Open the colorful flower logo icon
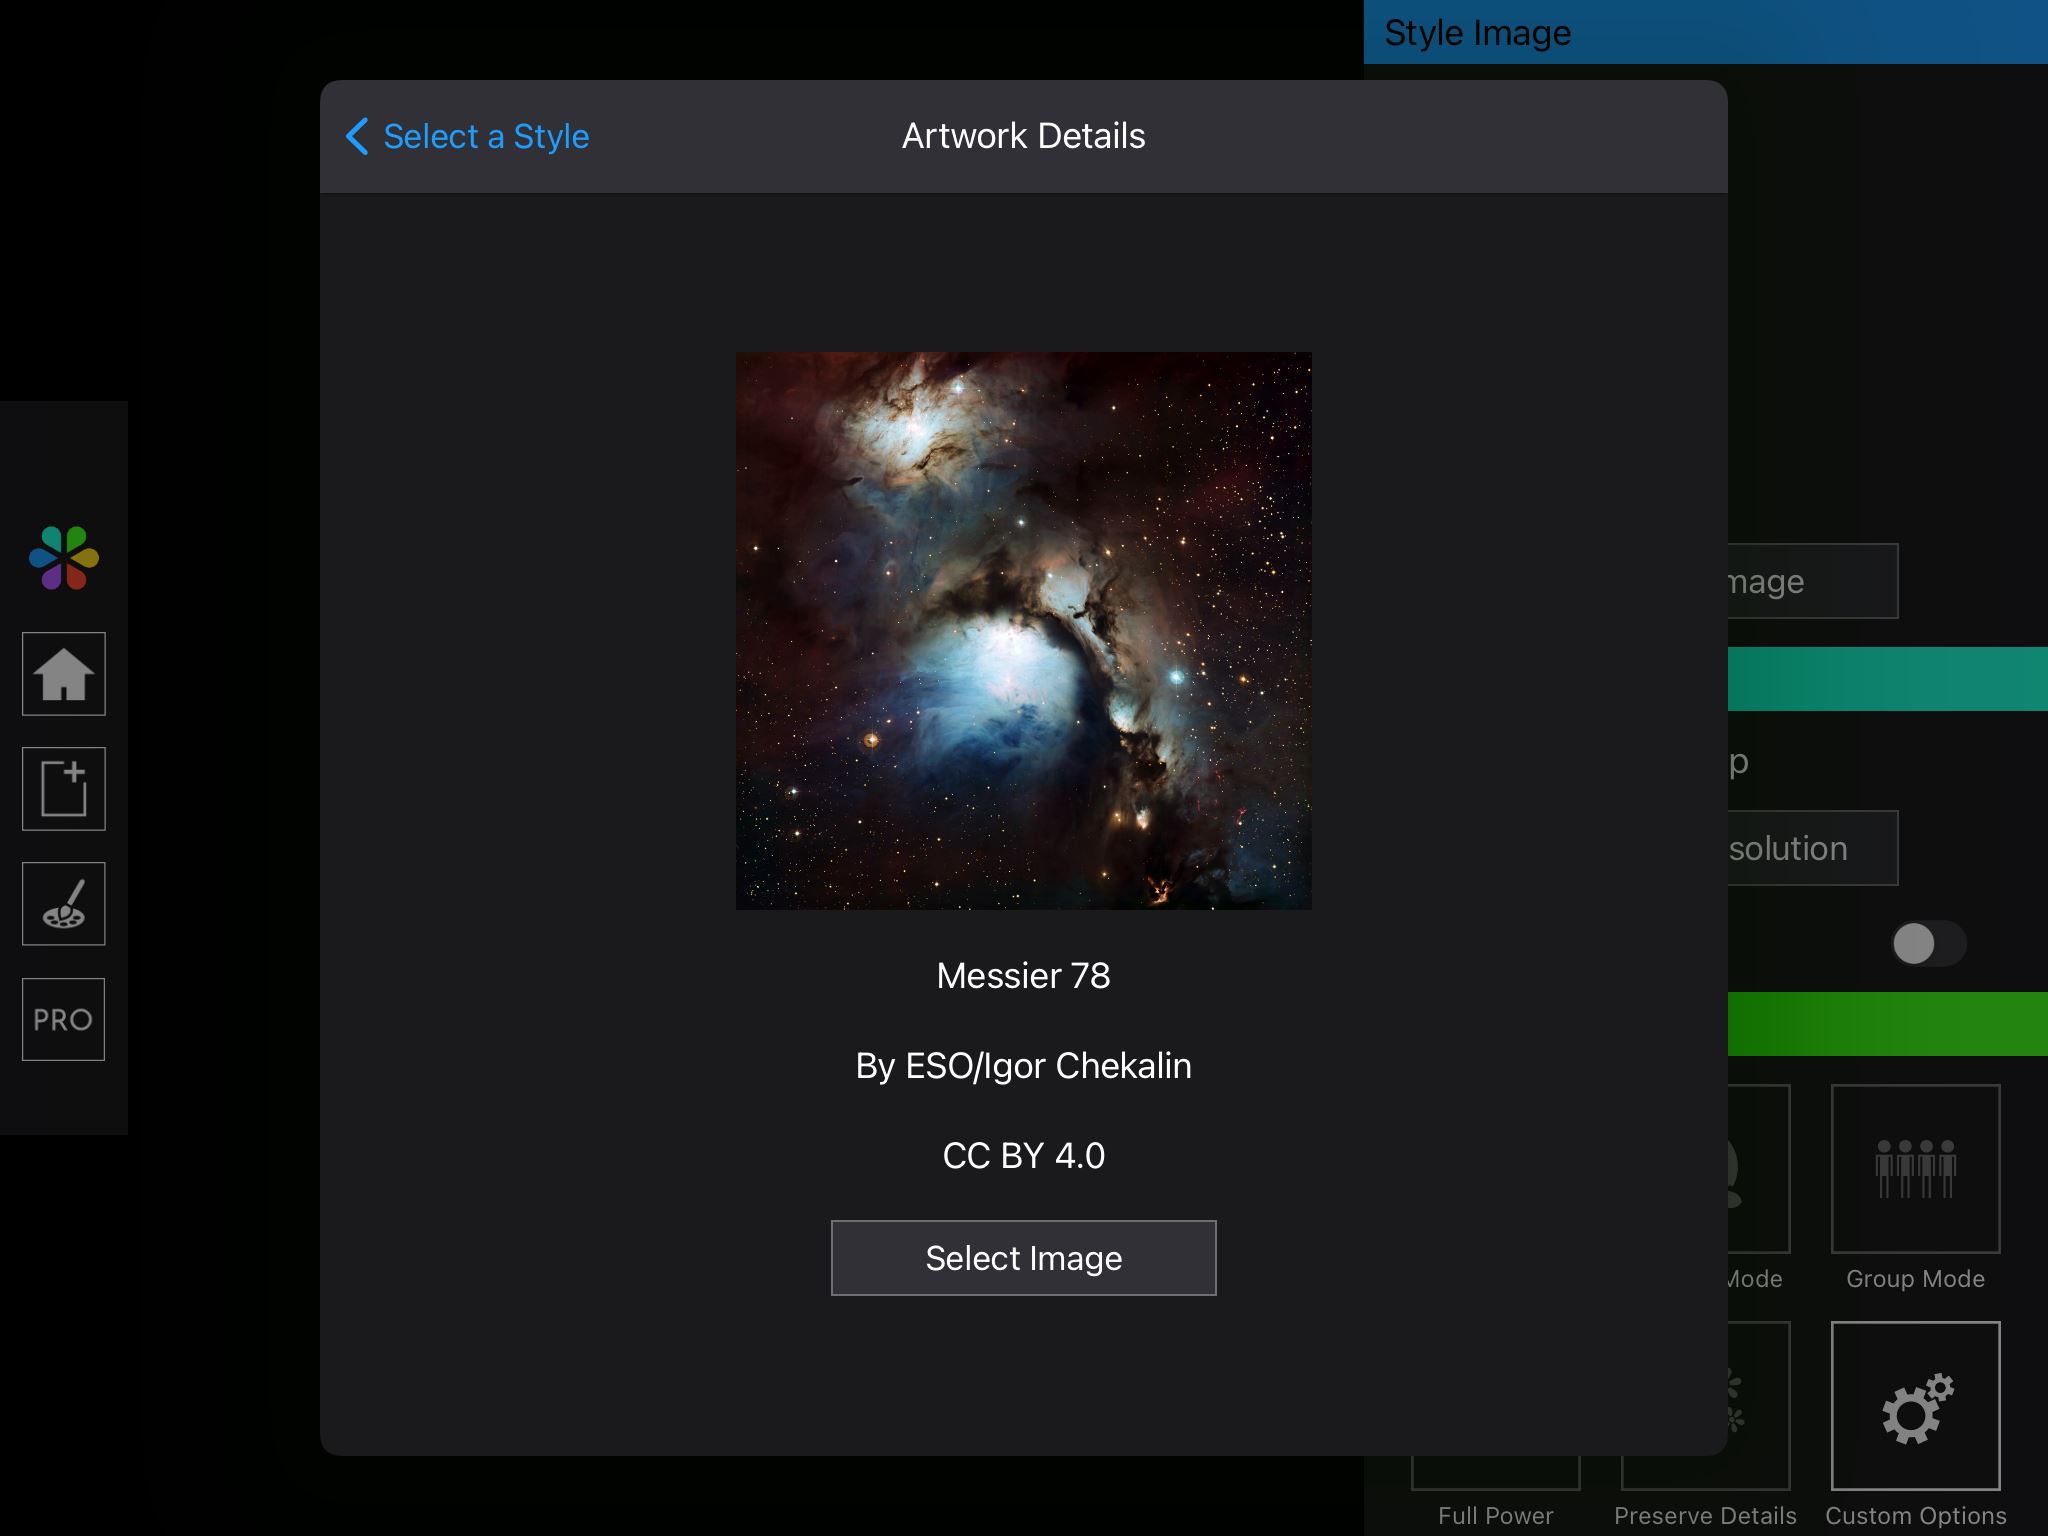 click(64, 557)
